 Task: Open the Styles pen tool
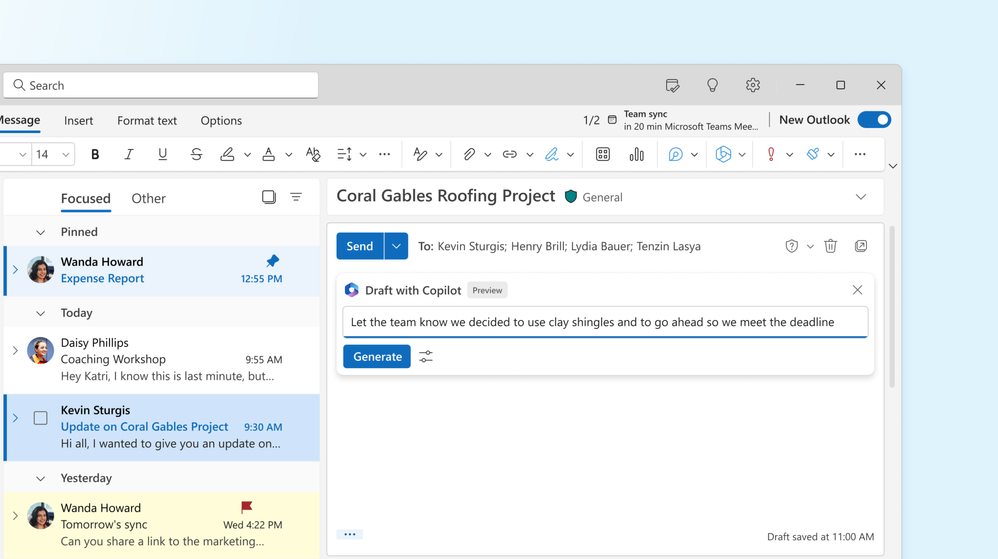point(419,154)
